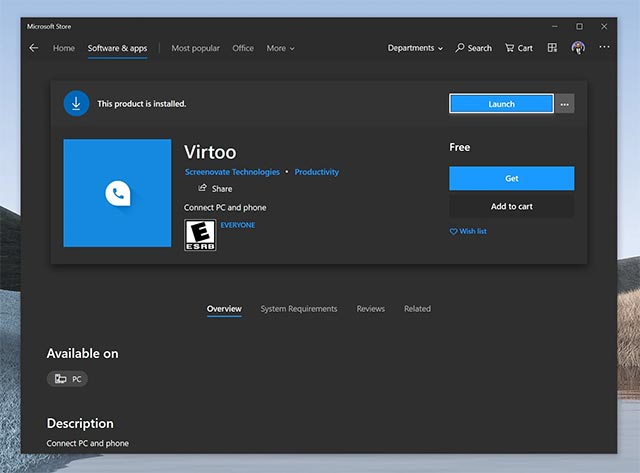Screen dimensions: 640x473
Task: Open the See more ellipsis in the header
Action: tap(604, 48)
